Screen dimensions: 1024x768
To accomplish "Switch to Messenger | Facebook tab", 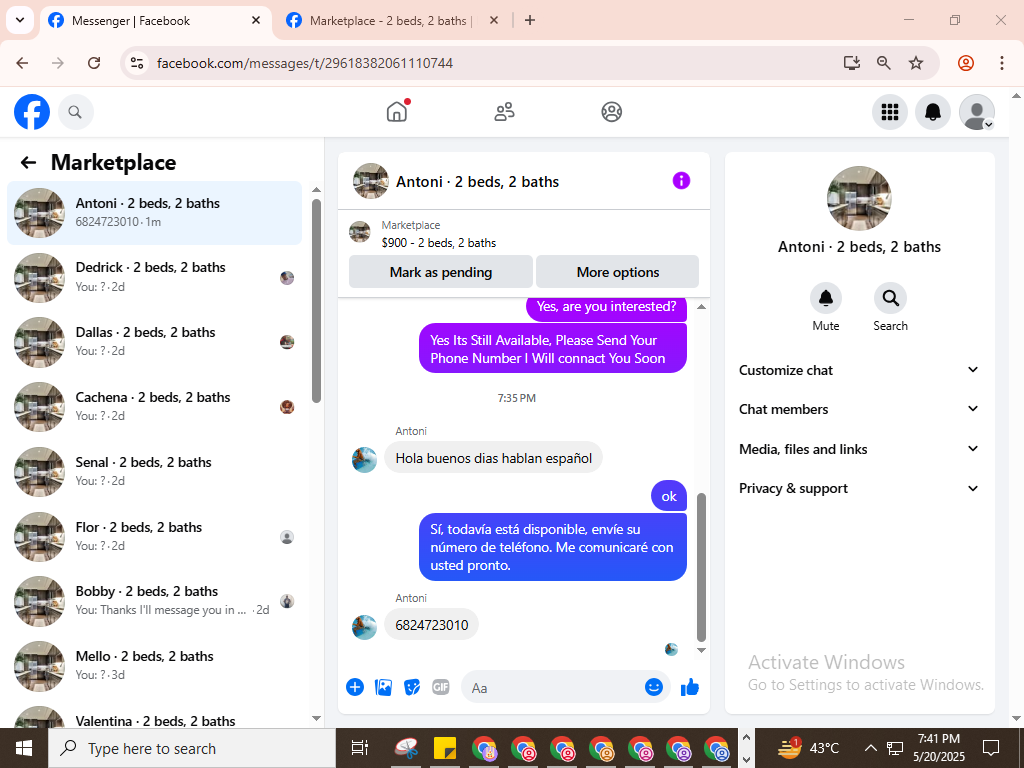I will tap(155, 21).
